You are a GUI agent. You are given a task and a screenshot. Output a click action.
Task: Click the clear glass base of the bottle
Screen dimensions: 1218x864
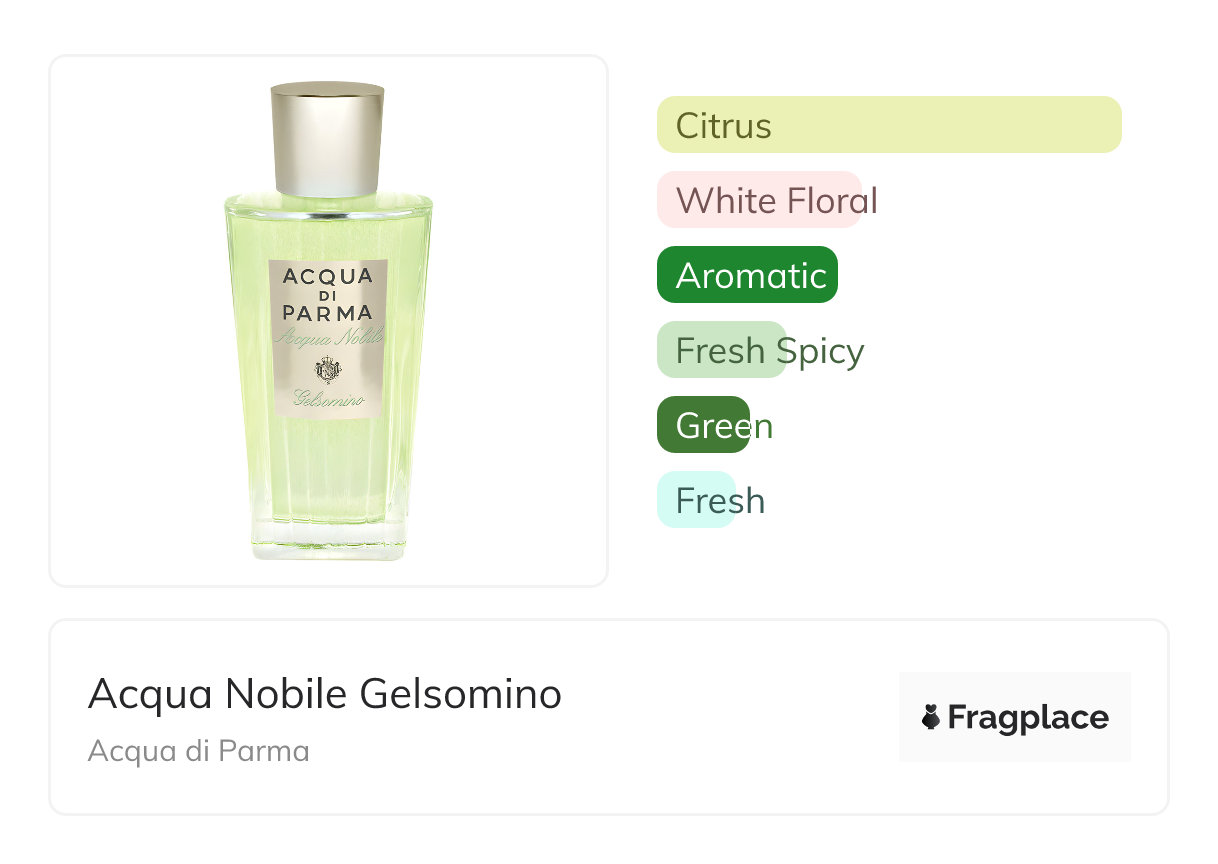click(328, 540)
